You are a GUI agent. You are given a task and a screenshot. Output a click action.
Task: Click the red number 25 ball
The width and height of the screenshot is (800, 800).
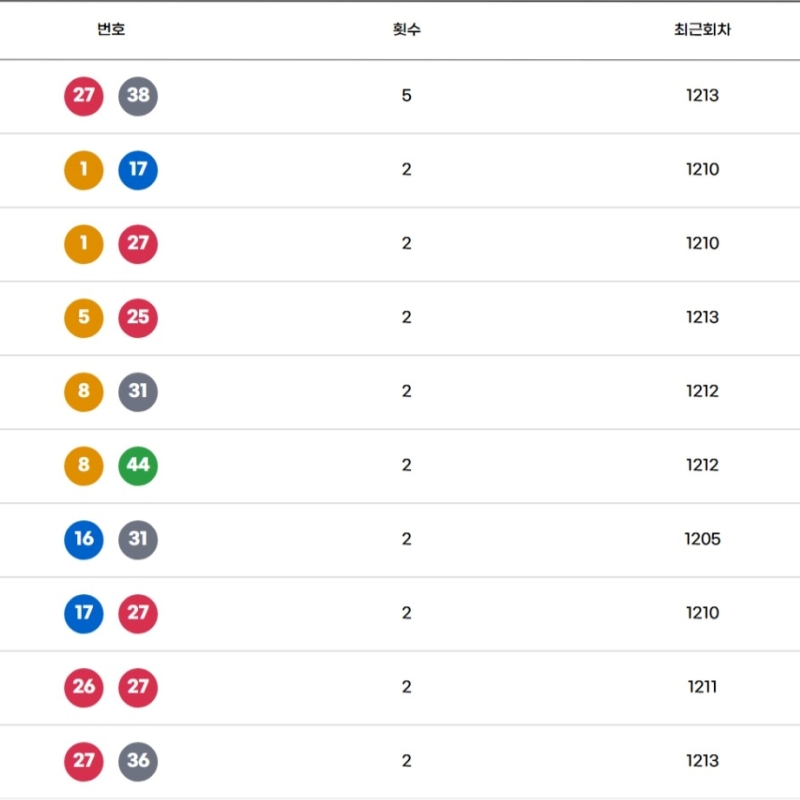pyautogui.click(x=138, y=318)
